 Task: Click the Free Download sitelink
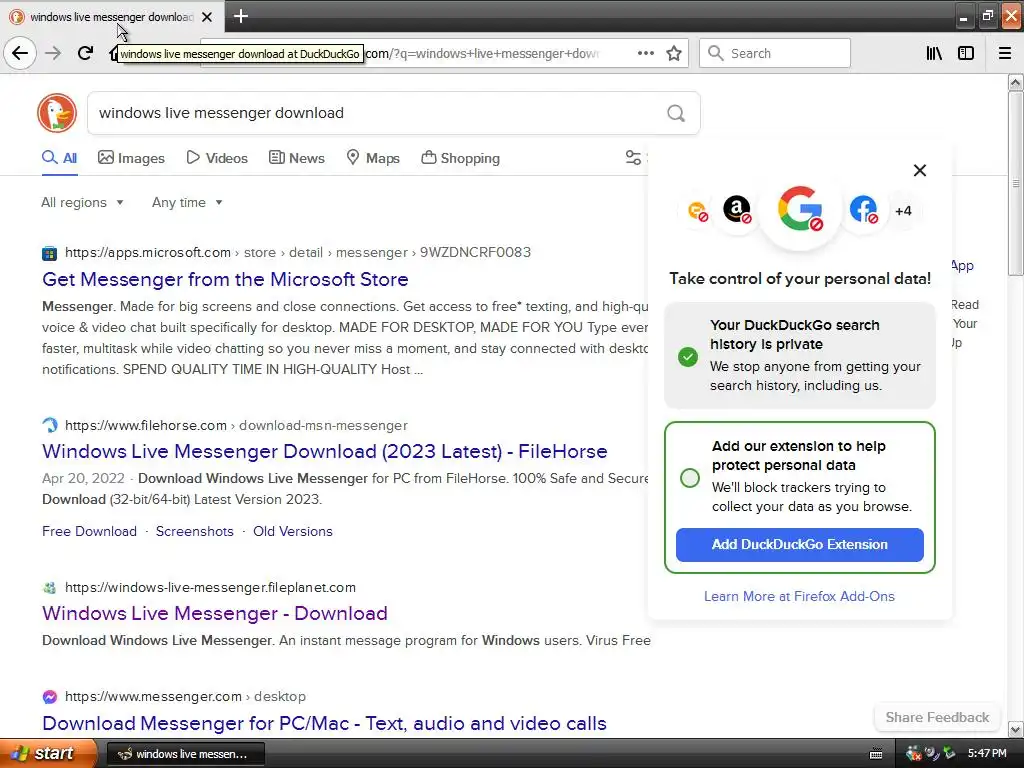pyautogui.click(x=89, y=532)
